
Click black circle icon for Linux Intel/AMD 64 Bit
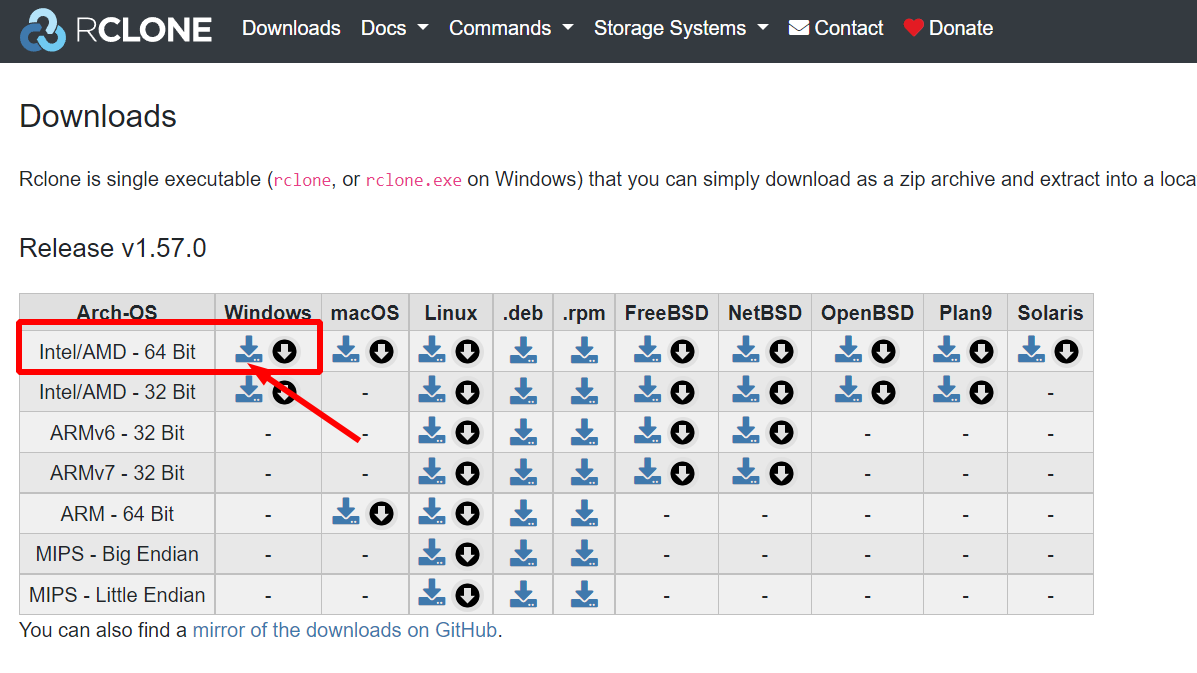[468, 352]
